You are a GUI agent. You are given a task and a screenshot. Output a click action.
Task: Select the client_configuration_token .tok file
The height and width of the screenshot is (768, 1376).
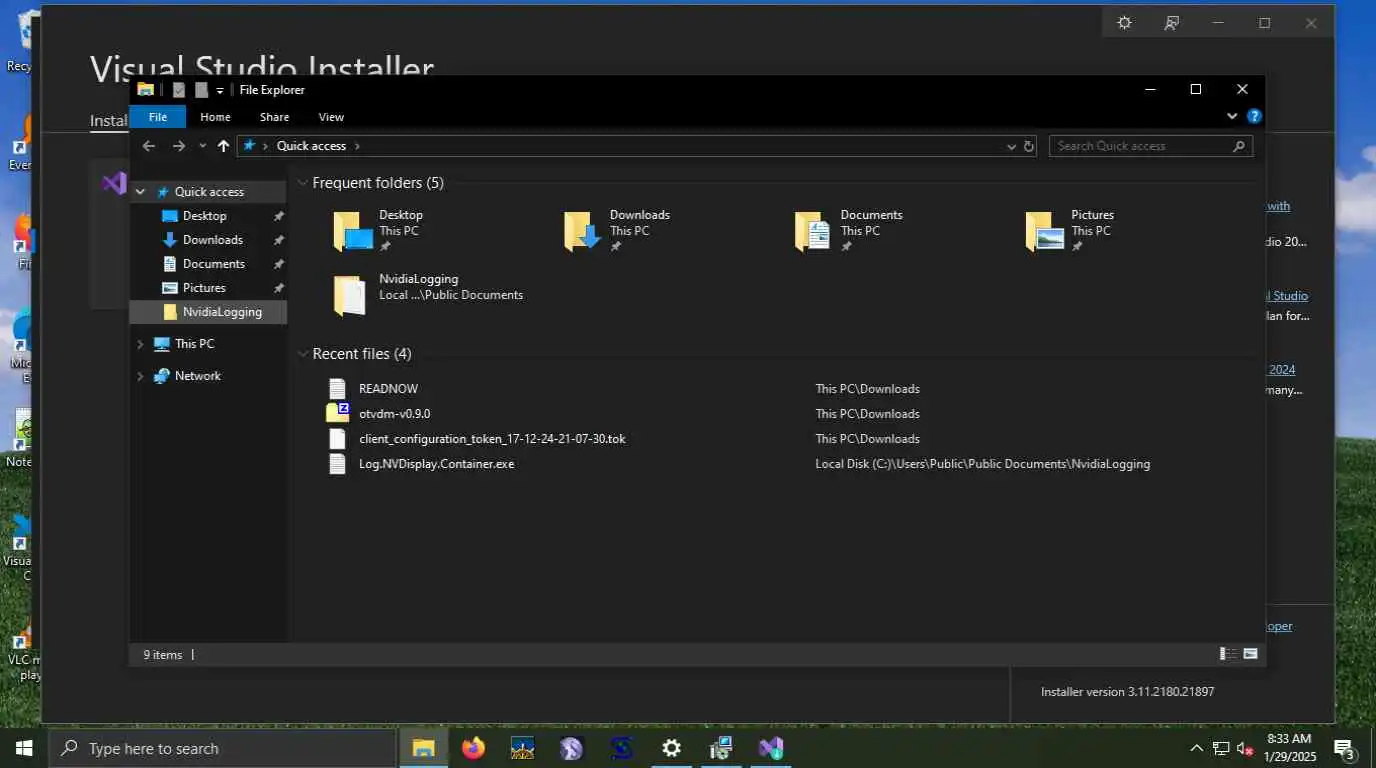(492, 439)
